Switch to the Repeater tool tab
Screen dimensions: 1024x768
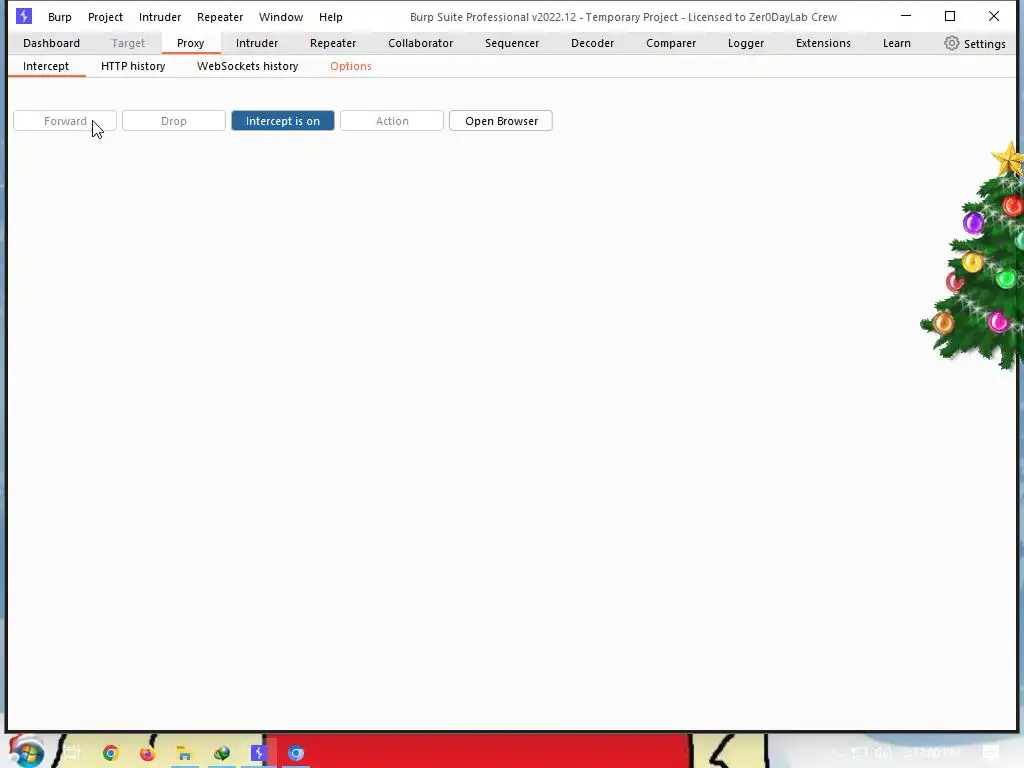333,43
